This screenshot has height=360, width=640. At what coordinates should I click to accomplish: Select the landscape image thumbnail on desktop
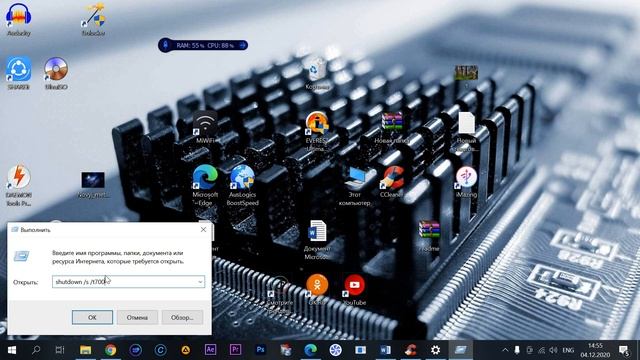(x=466, y=73)
